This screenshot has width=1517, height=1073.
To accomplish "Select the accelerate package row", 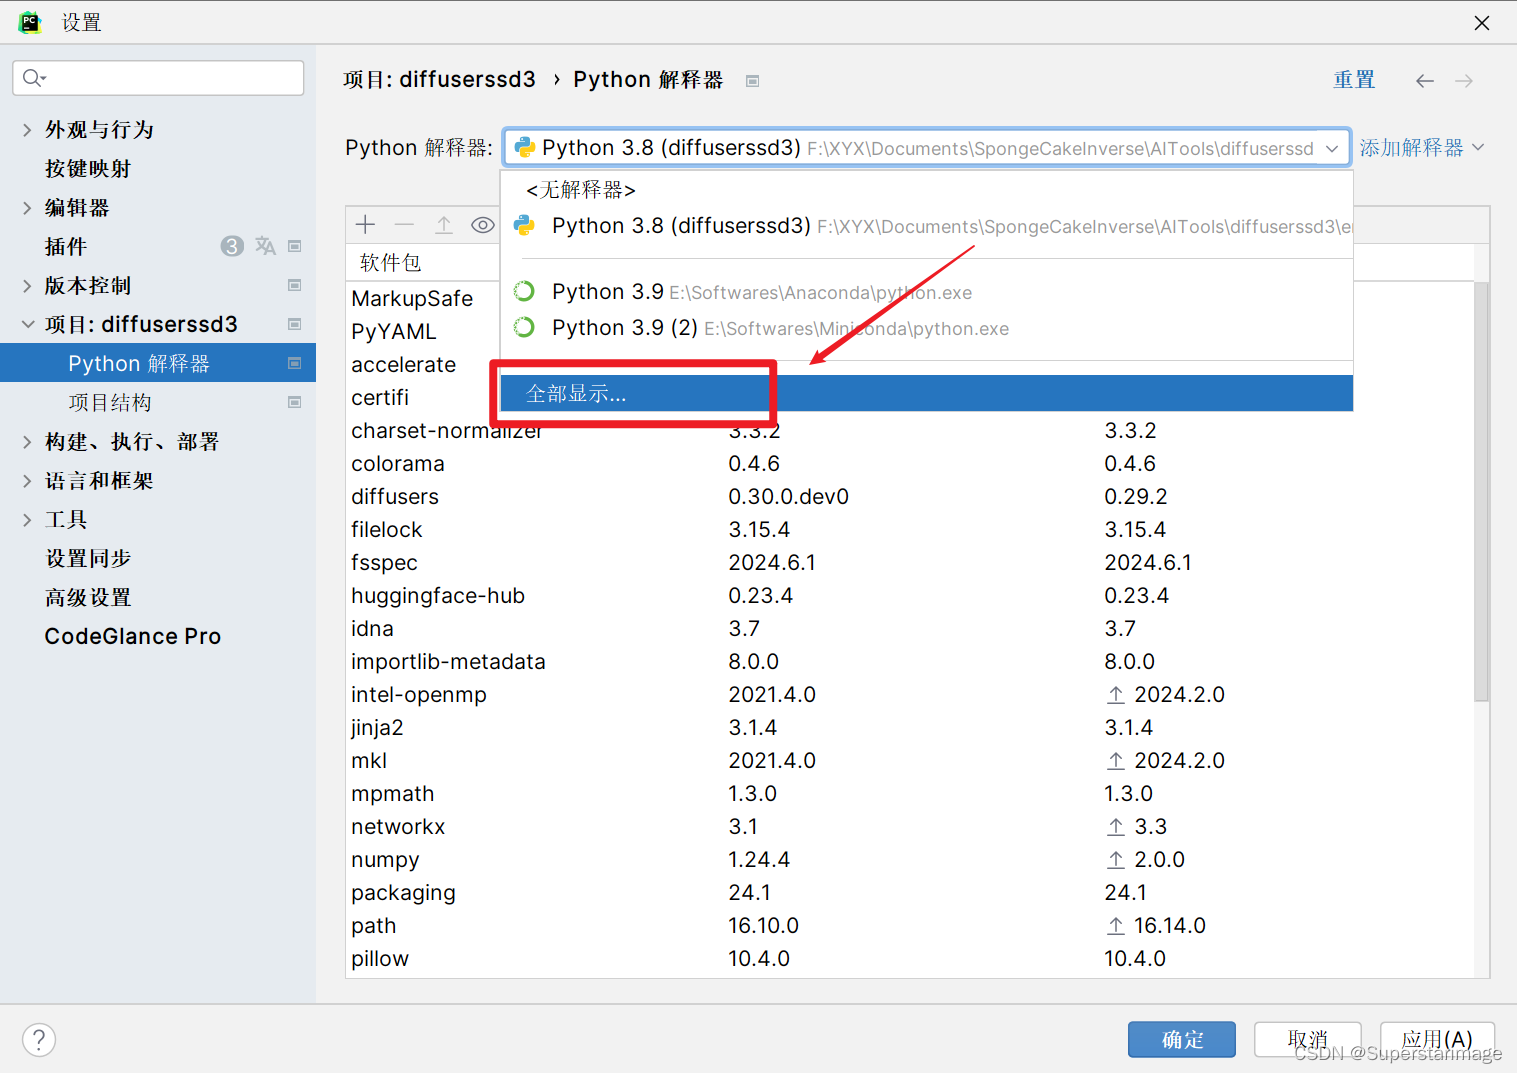I will [403, 365].
